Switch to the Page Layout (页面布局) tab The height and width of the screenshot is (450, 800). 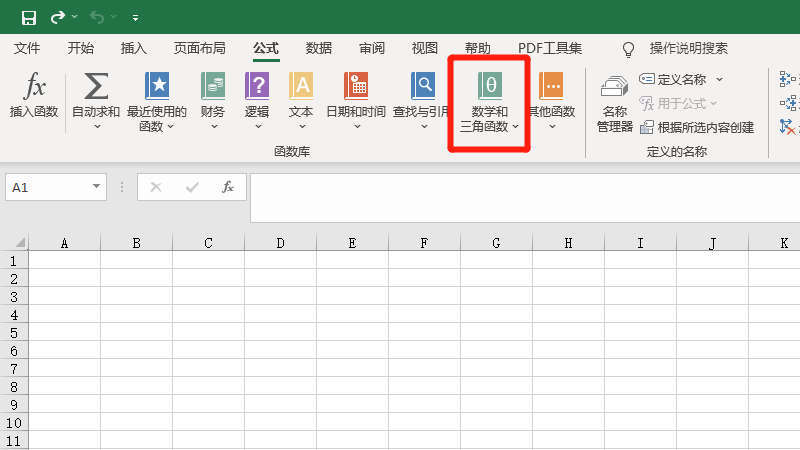click(x=199, y=48)
